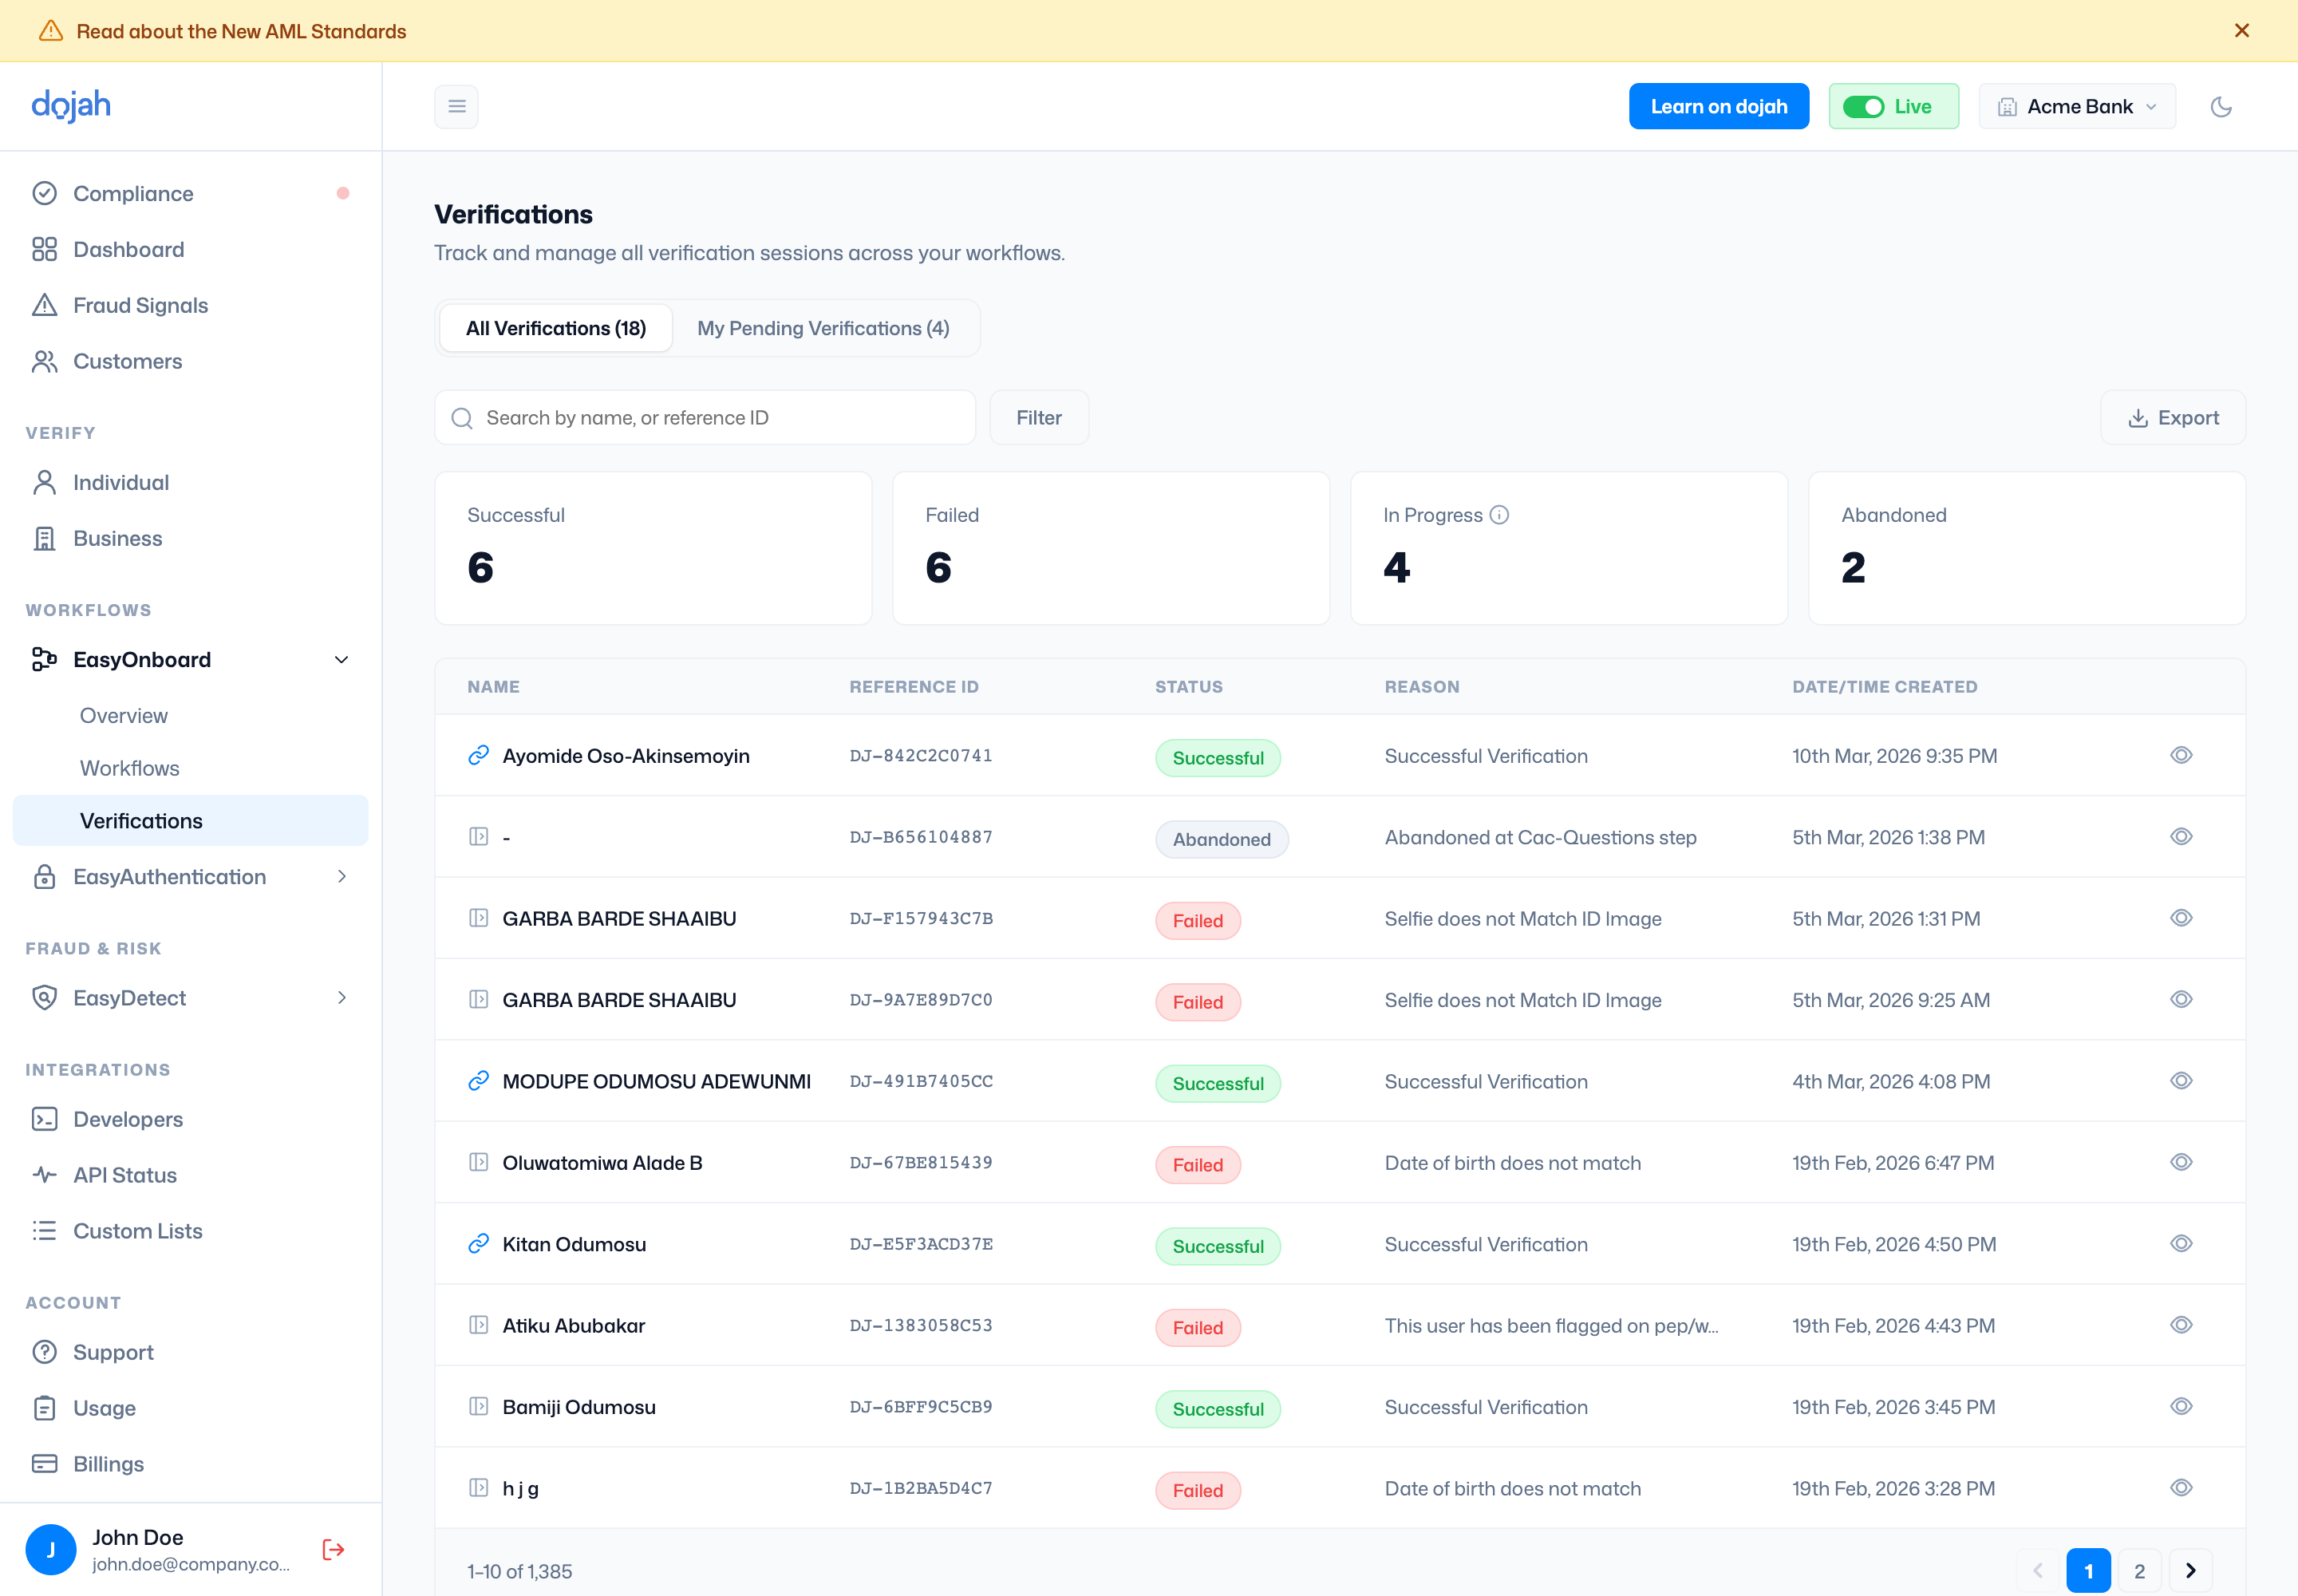The height and width of the screenshot is (1596, 2298).
Task: Click reference ID DJ-842C2C0741
Action: point(921,756)
